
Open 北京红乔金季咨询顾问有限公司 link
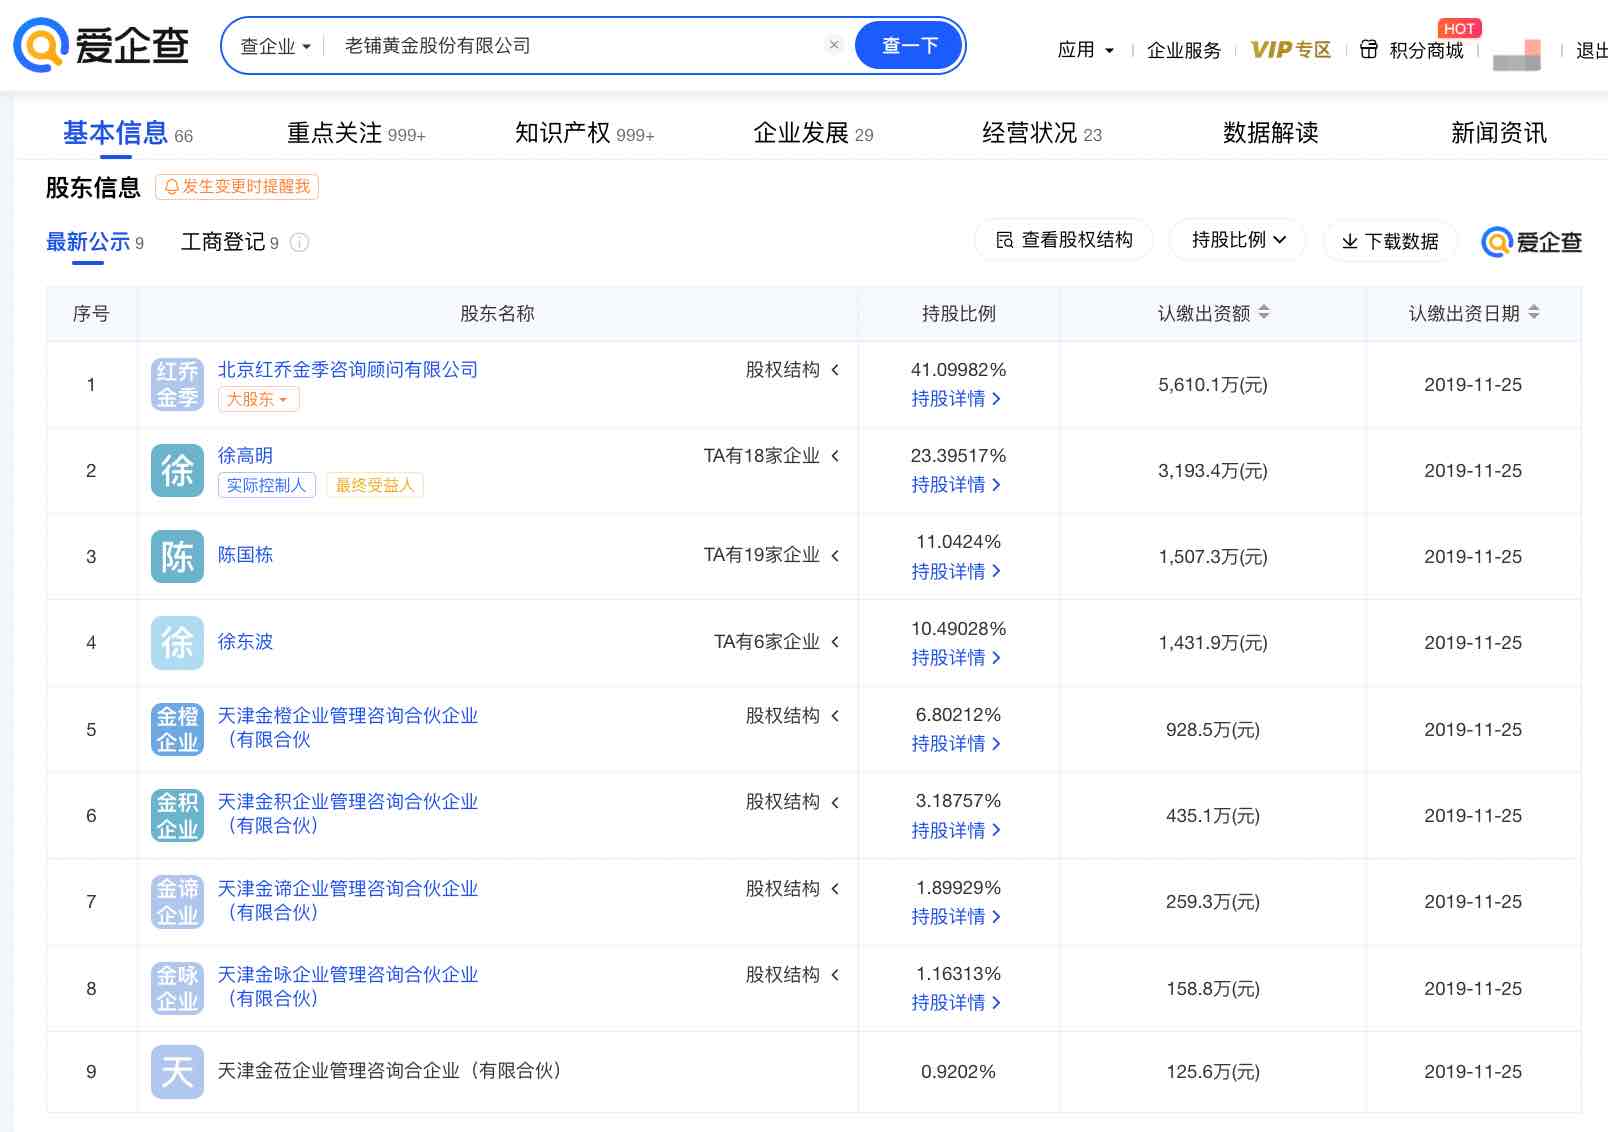(x=347, y=369)
